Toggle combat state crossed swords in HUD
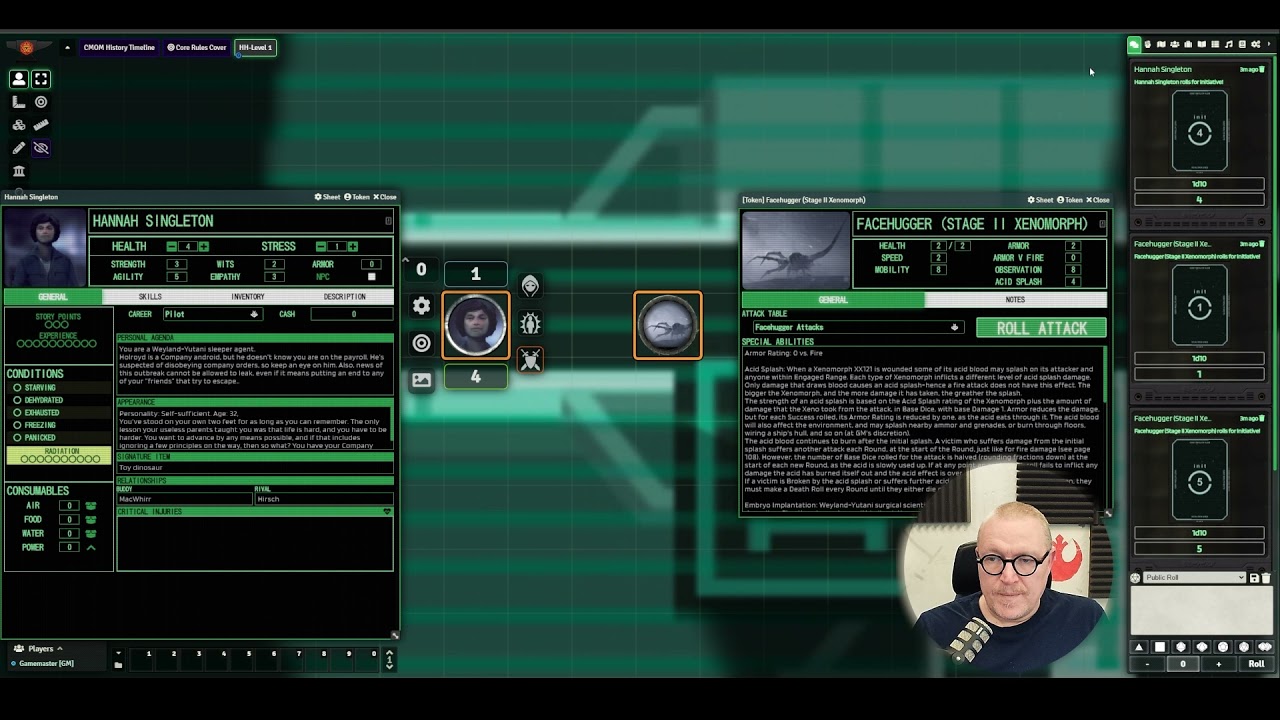 (531, 360)
